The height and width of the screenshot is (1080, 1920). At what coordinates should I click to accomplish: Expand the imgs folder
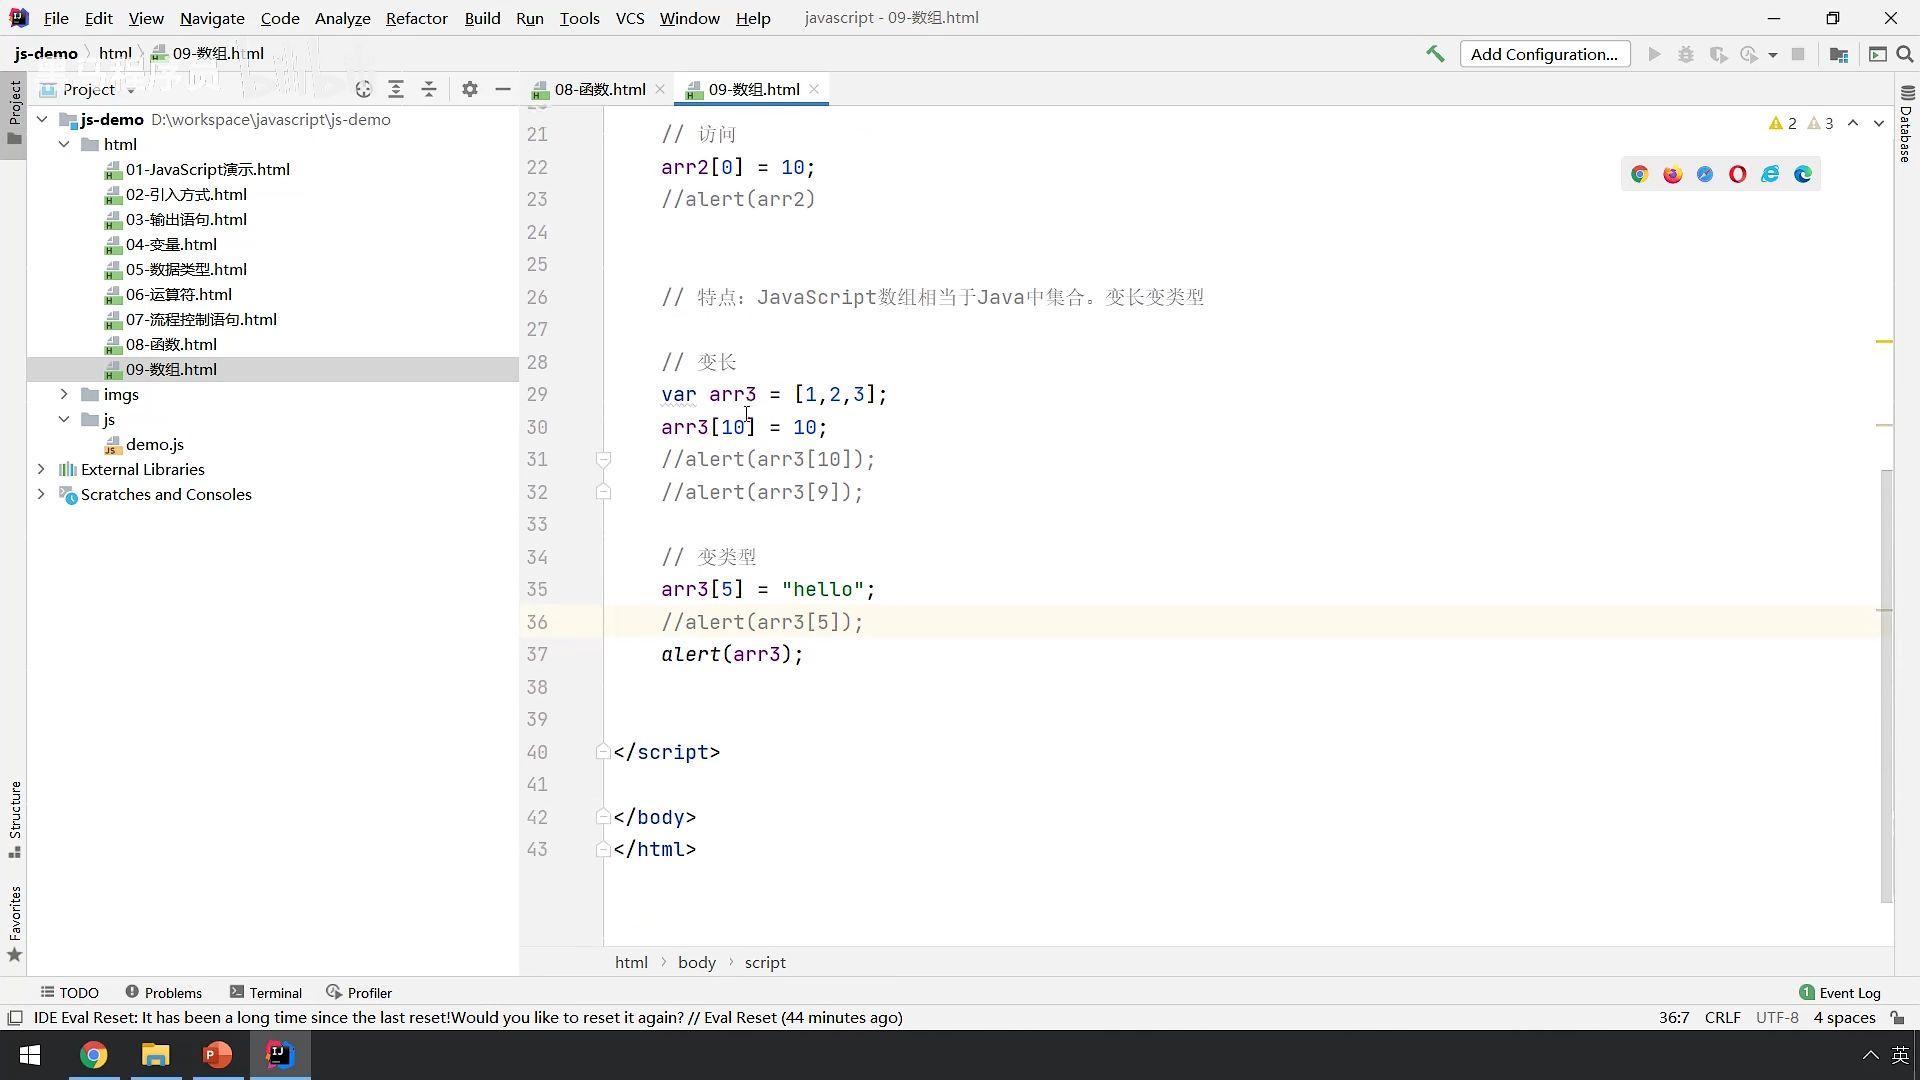pos(64,394)
